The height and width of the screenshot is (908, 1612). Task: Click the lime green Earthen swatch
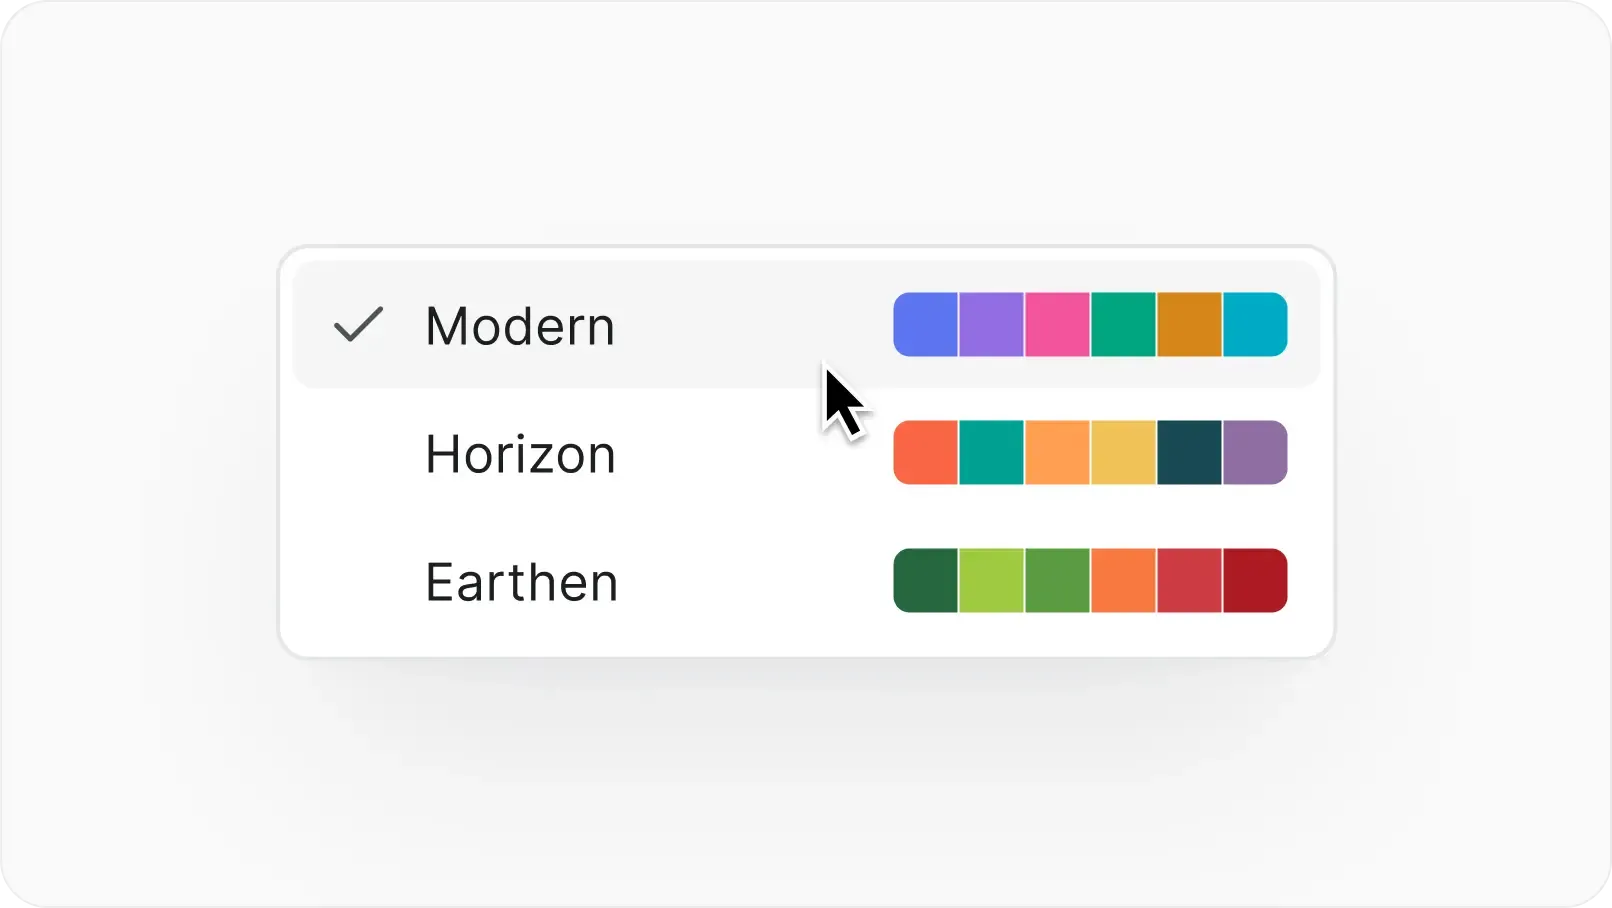[x=990, y=581]
